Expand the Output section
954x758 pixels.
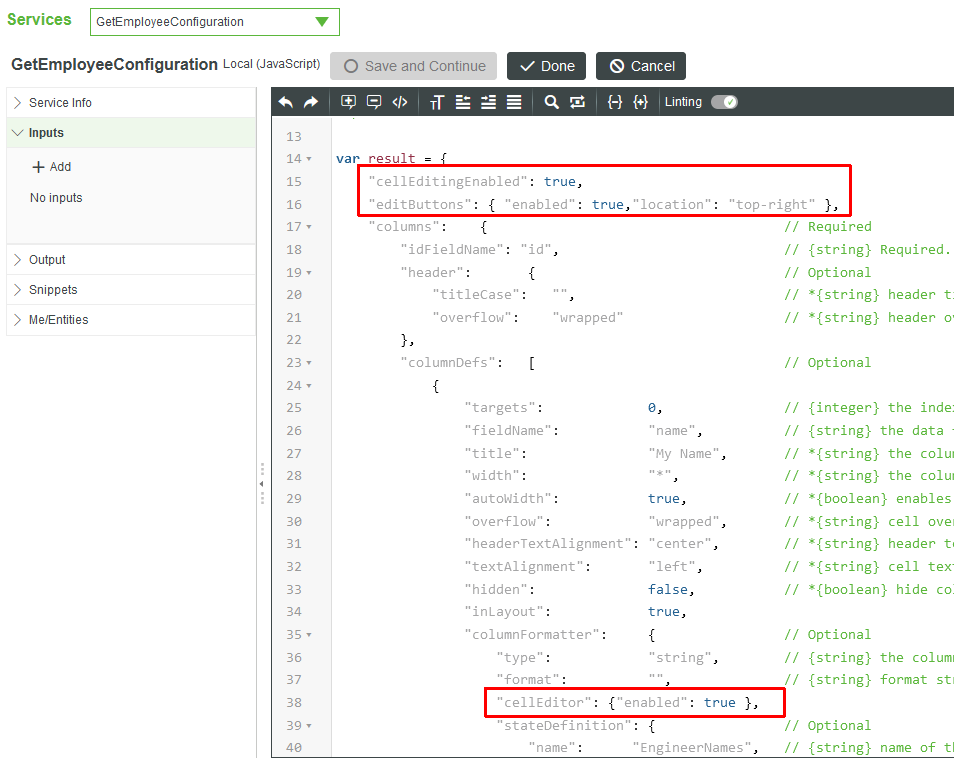(47, 260)
